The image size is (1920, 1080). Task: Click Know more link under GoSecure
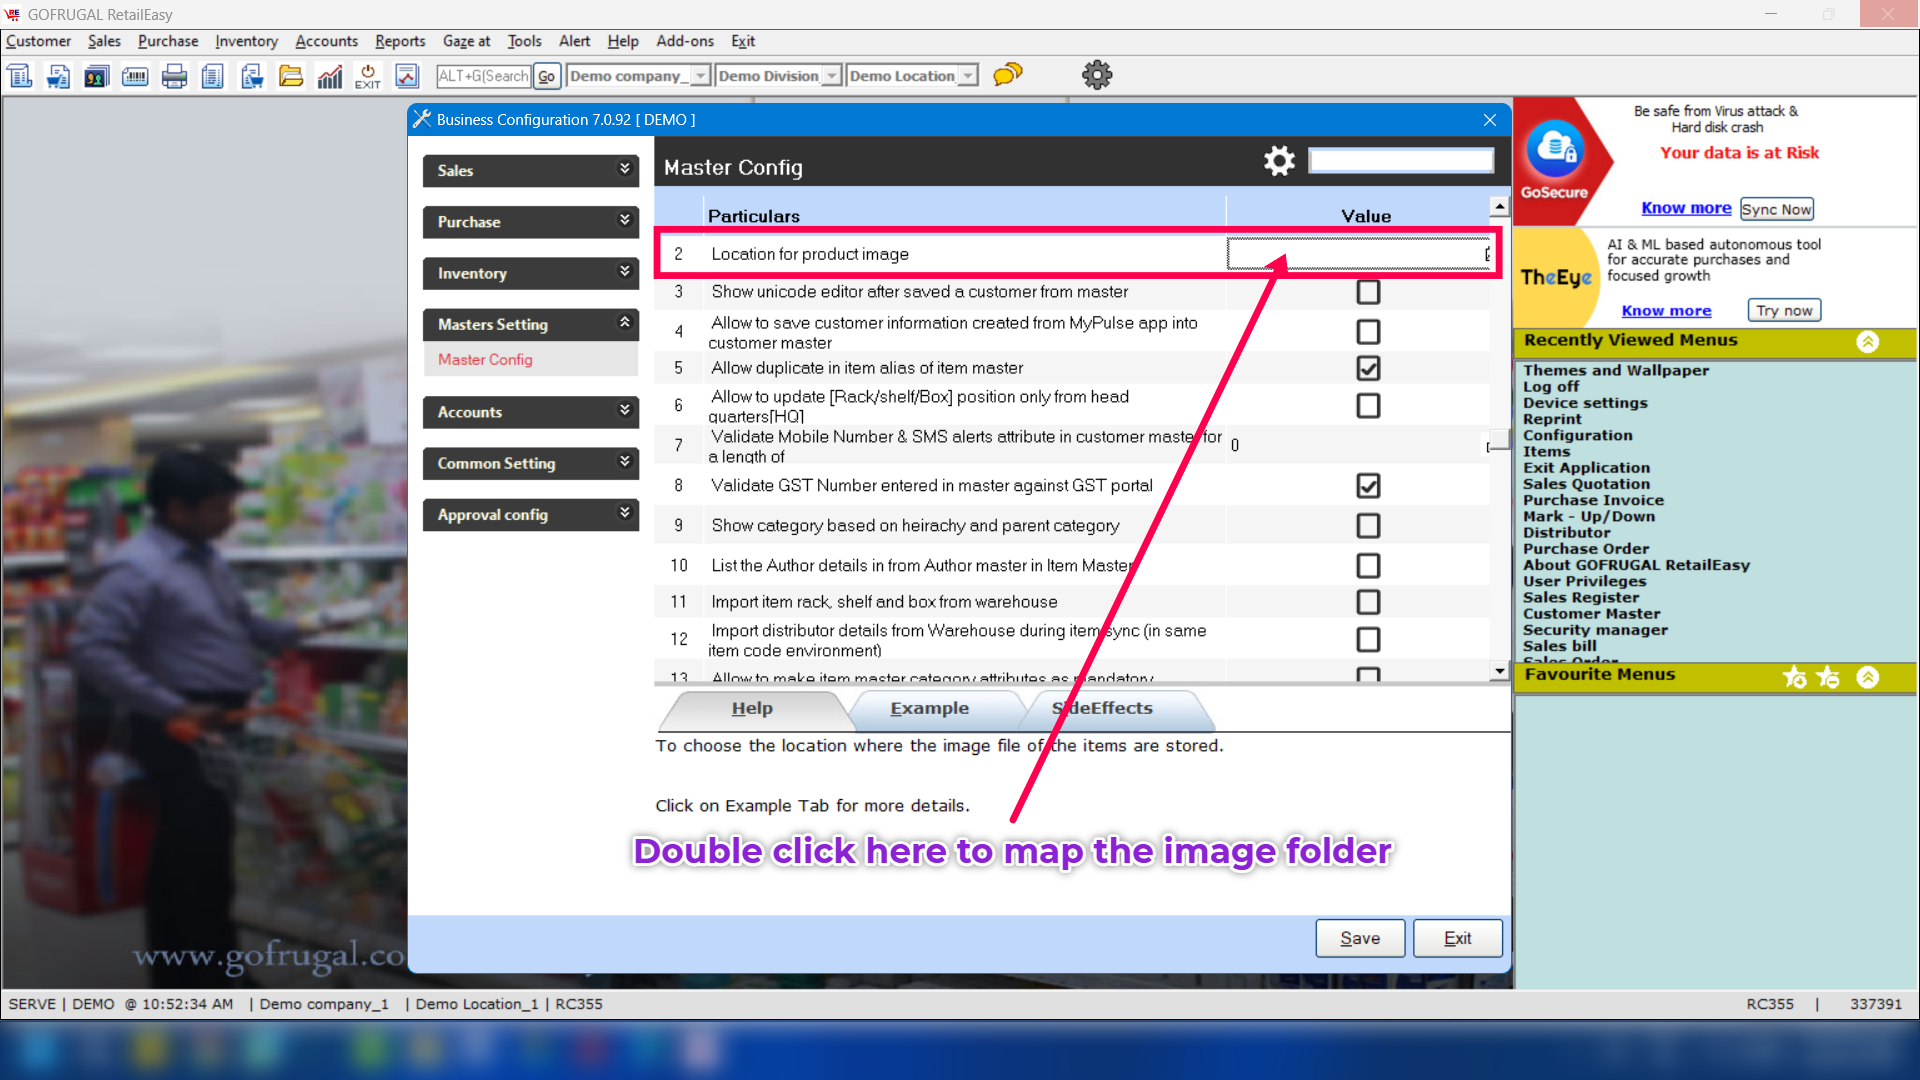coord(1685,208)
